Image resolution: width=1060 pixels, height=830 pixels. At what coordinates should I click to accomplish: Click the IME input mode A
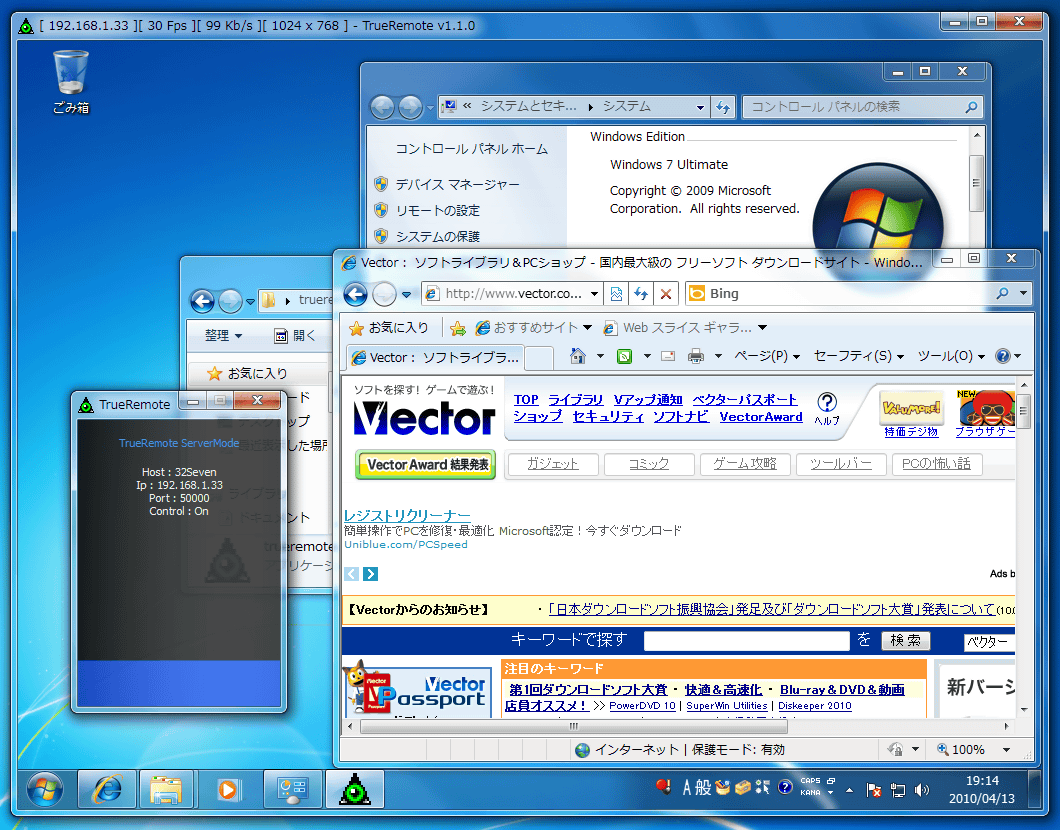[687, 787]
